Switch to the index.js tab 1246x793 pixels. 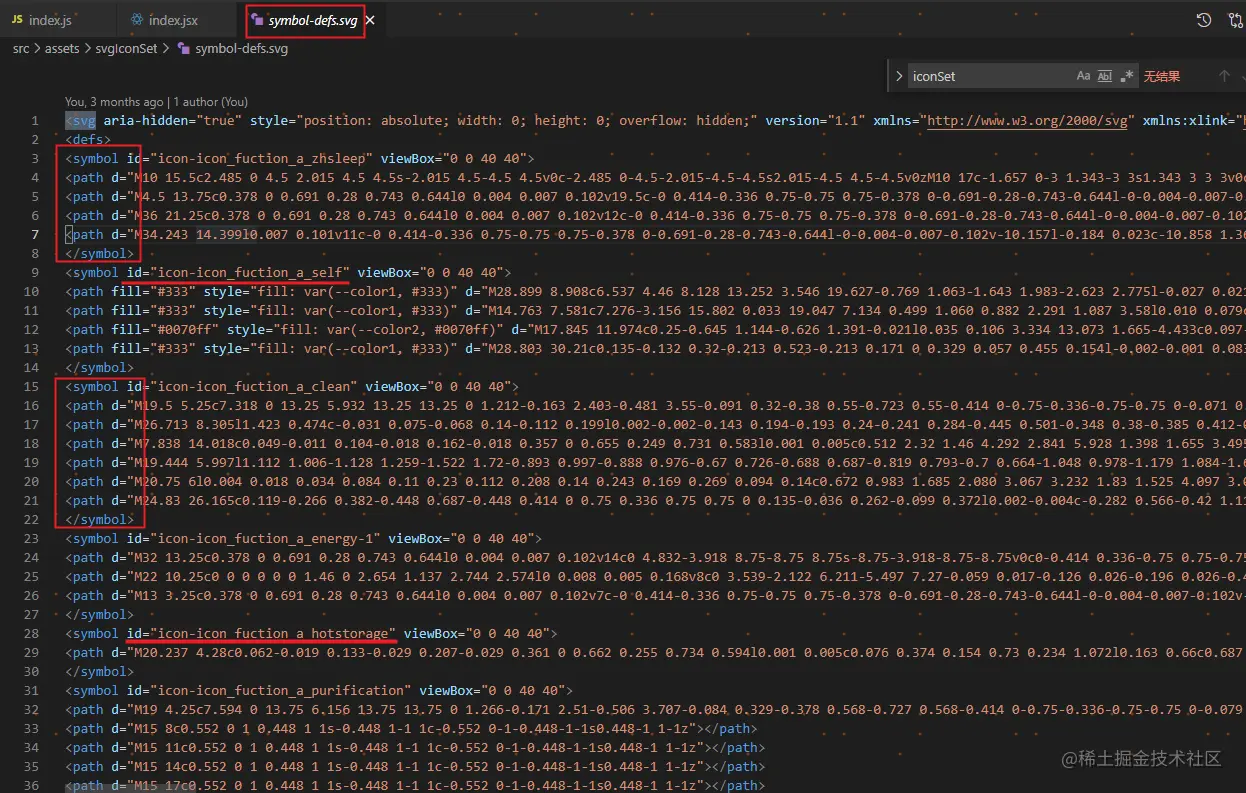[57, 20]
